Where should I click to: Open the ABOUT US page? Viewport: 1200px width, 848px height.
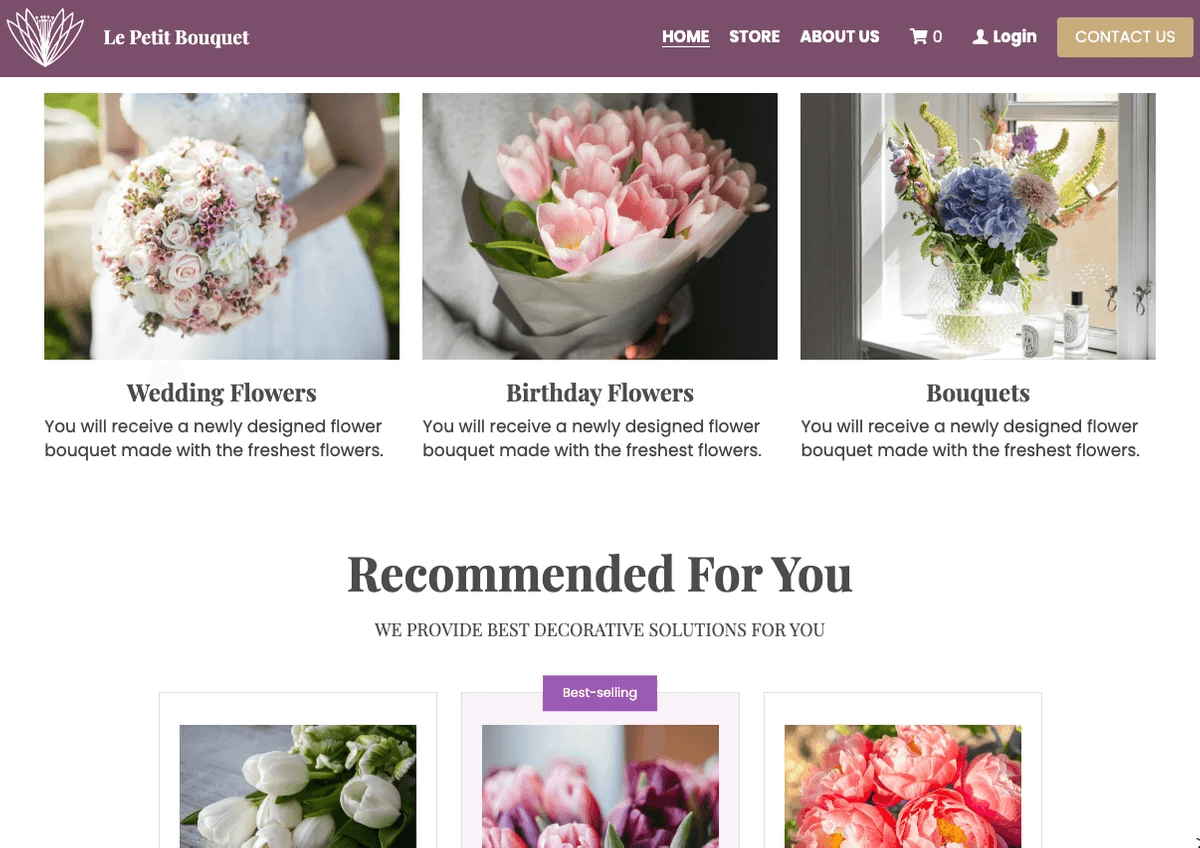click(840, 37)
